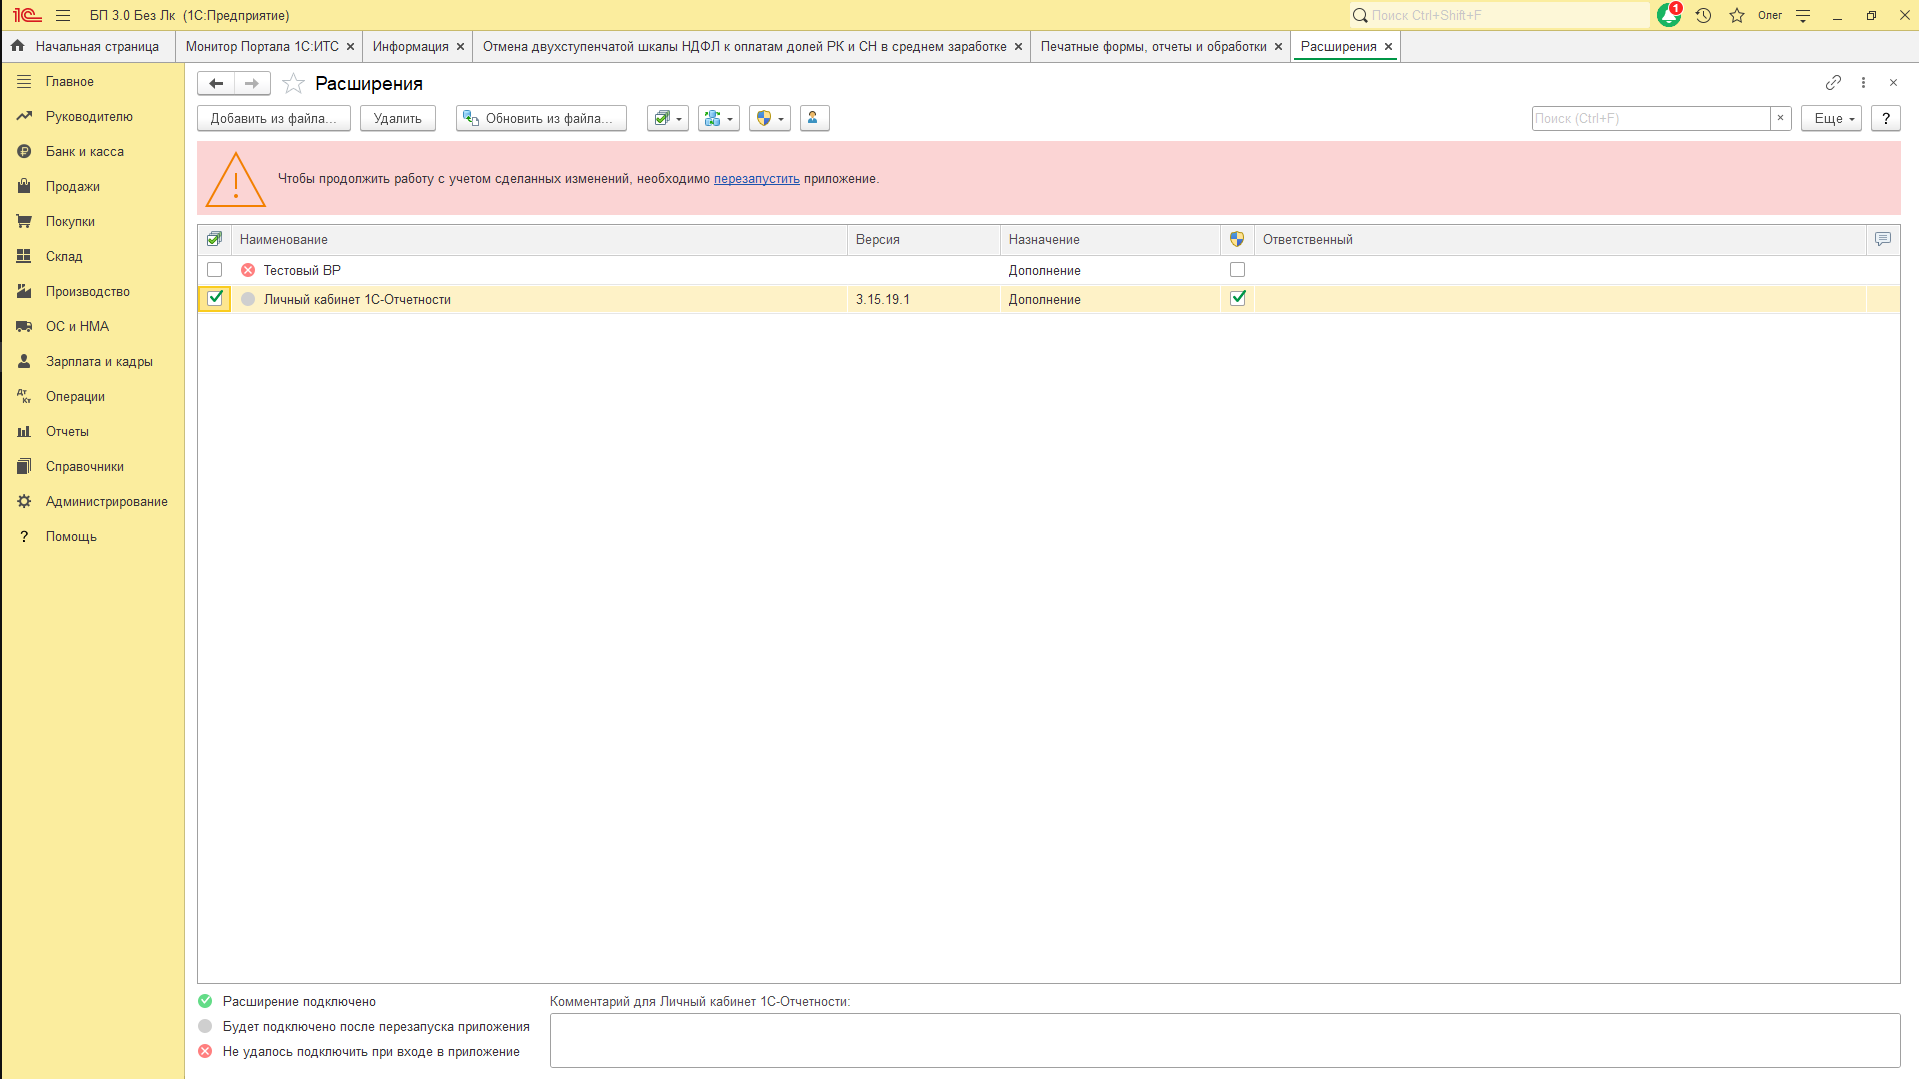The height and width of the screenshot is (1079, 1919).
Task: Open the Еще dropdown menu
Action: [x=1831, y=118]
